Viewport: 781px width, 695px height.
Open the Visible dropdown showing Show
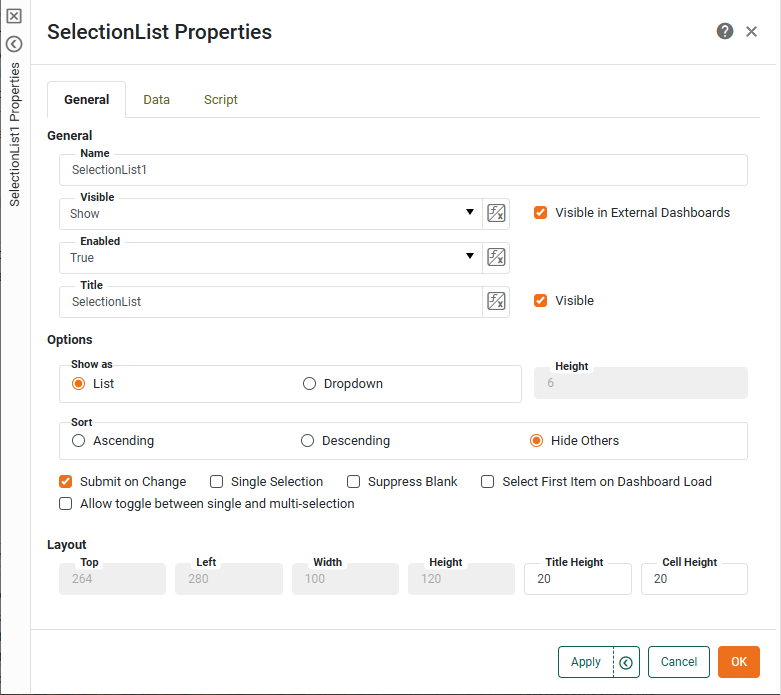[x=271, y=214]
